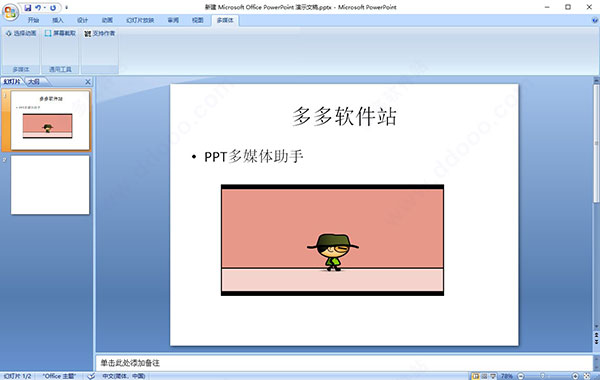The width and height of the screenshot is (600, 380).
Task: Open Customize Quick Access Toolbar dropdown
Action: pos(66,7)
